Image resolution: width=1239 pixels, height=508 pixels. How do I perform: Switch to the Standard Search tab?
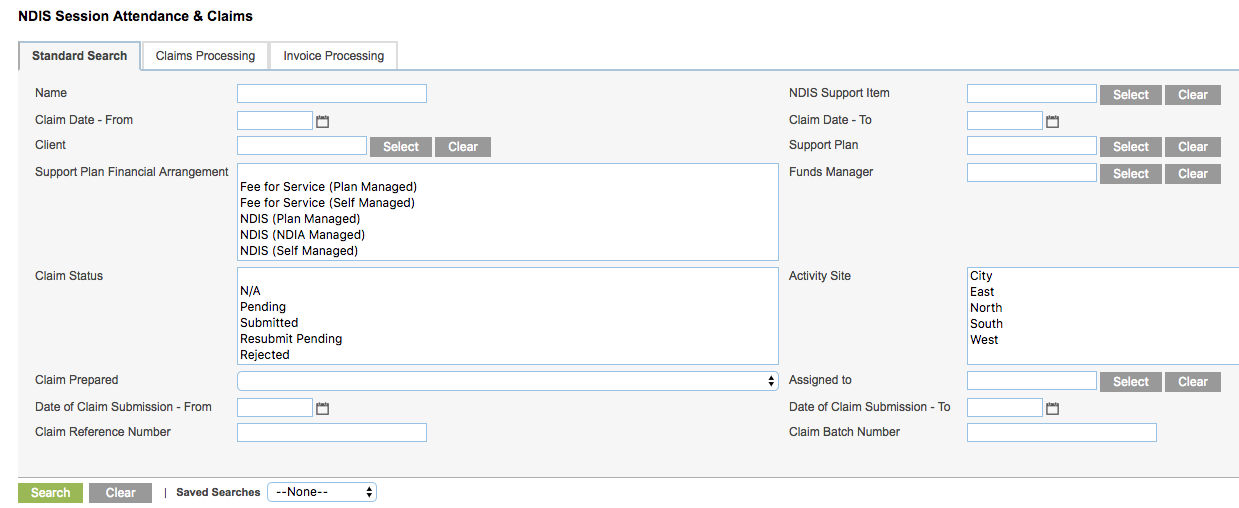[x=80, y=56]
